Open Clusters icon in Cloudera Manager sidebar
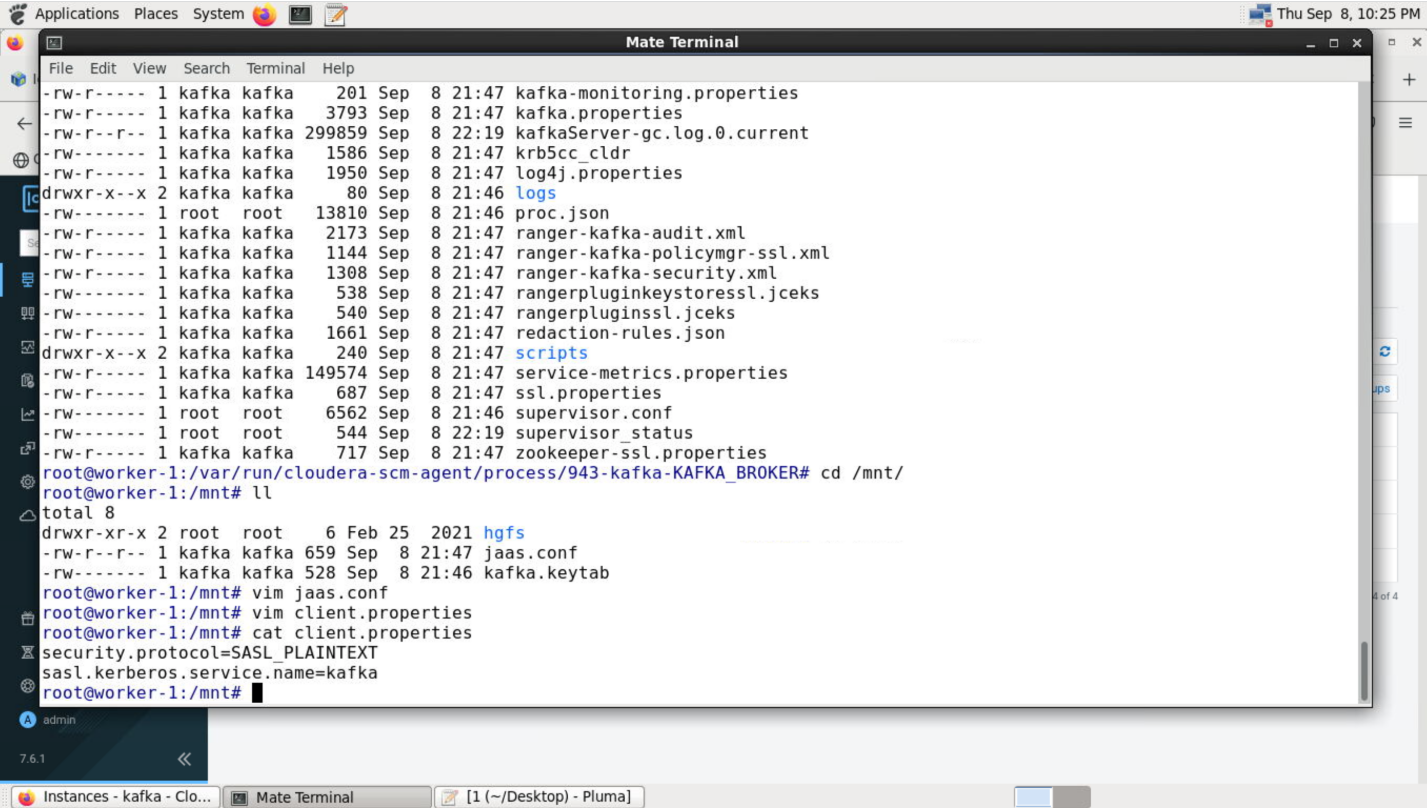Screen dimensions: 1427x808 (x=28, y=280)
